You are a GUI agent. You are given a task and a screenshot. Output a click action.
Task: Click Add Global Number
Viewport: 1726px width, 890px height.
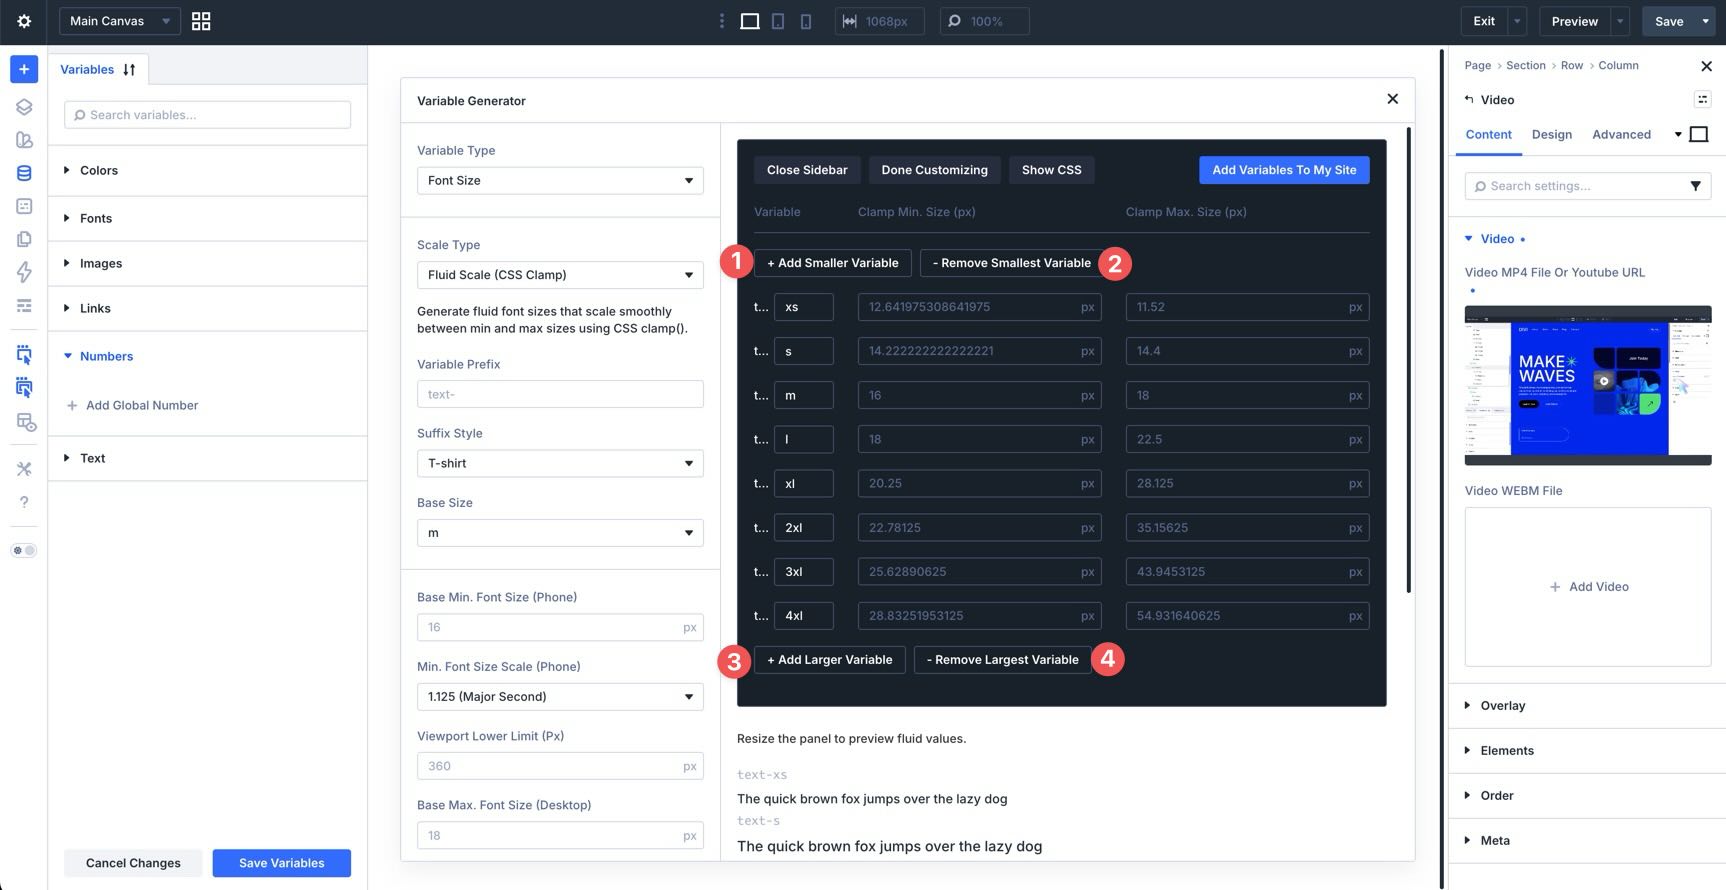132,405
